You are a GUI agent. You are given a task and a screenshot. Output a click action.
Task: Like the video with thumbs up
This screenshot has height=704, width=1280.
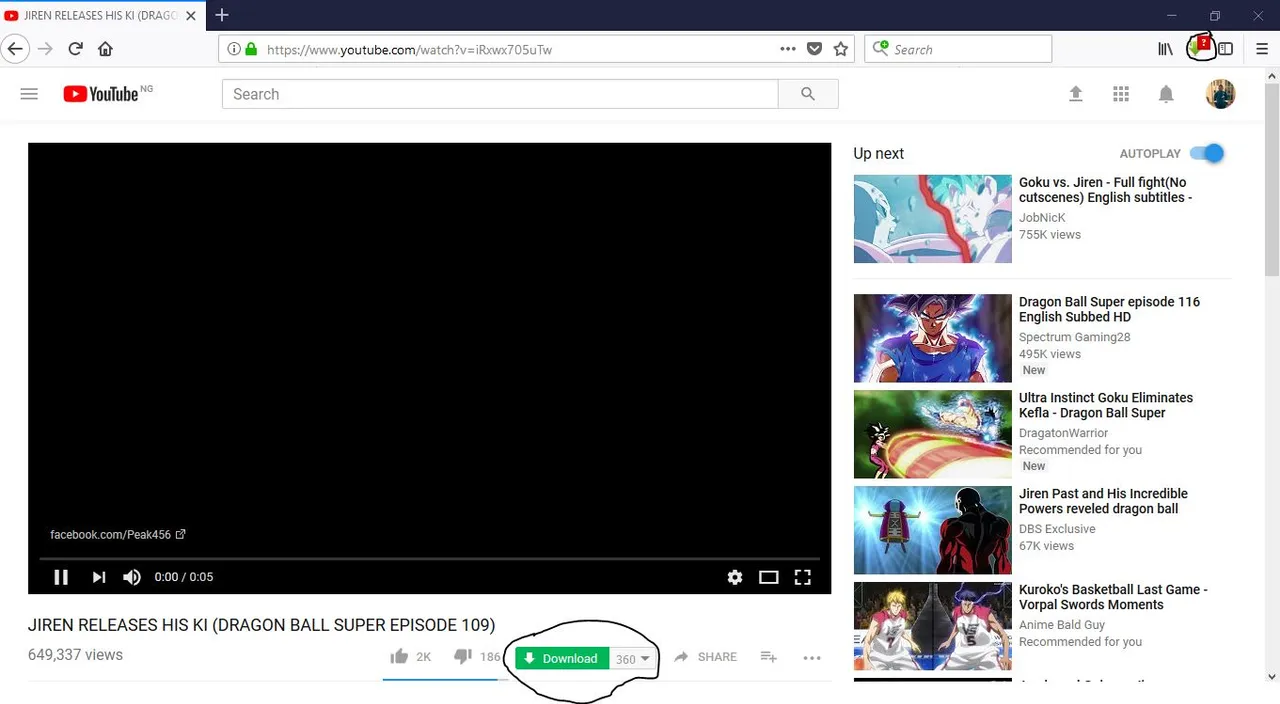tap(400, 657)
